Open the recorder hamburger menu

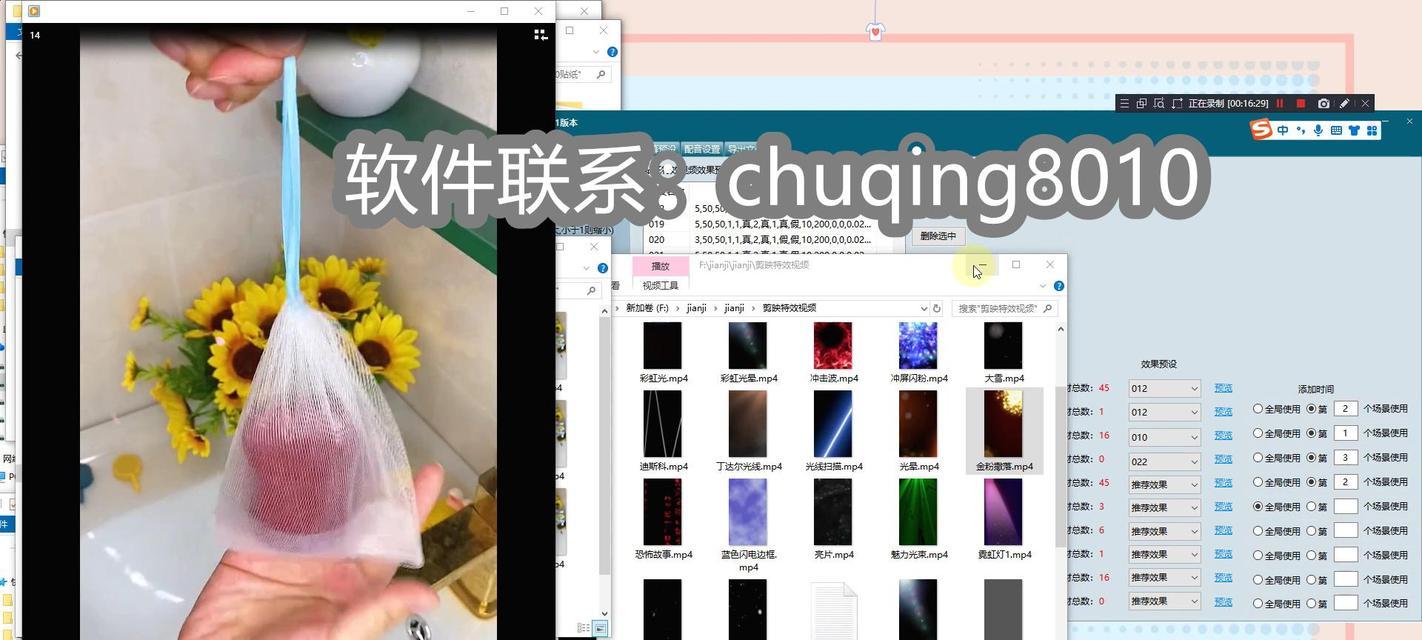(1124, 103)
